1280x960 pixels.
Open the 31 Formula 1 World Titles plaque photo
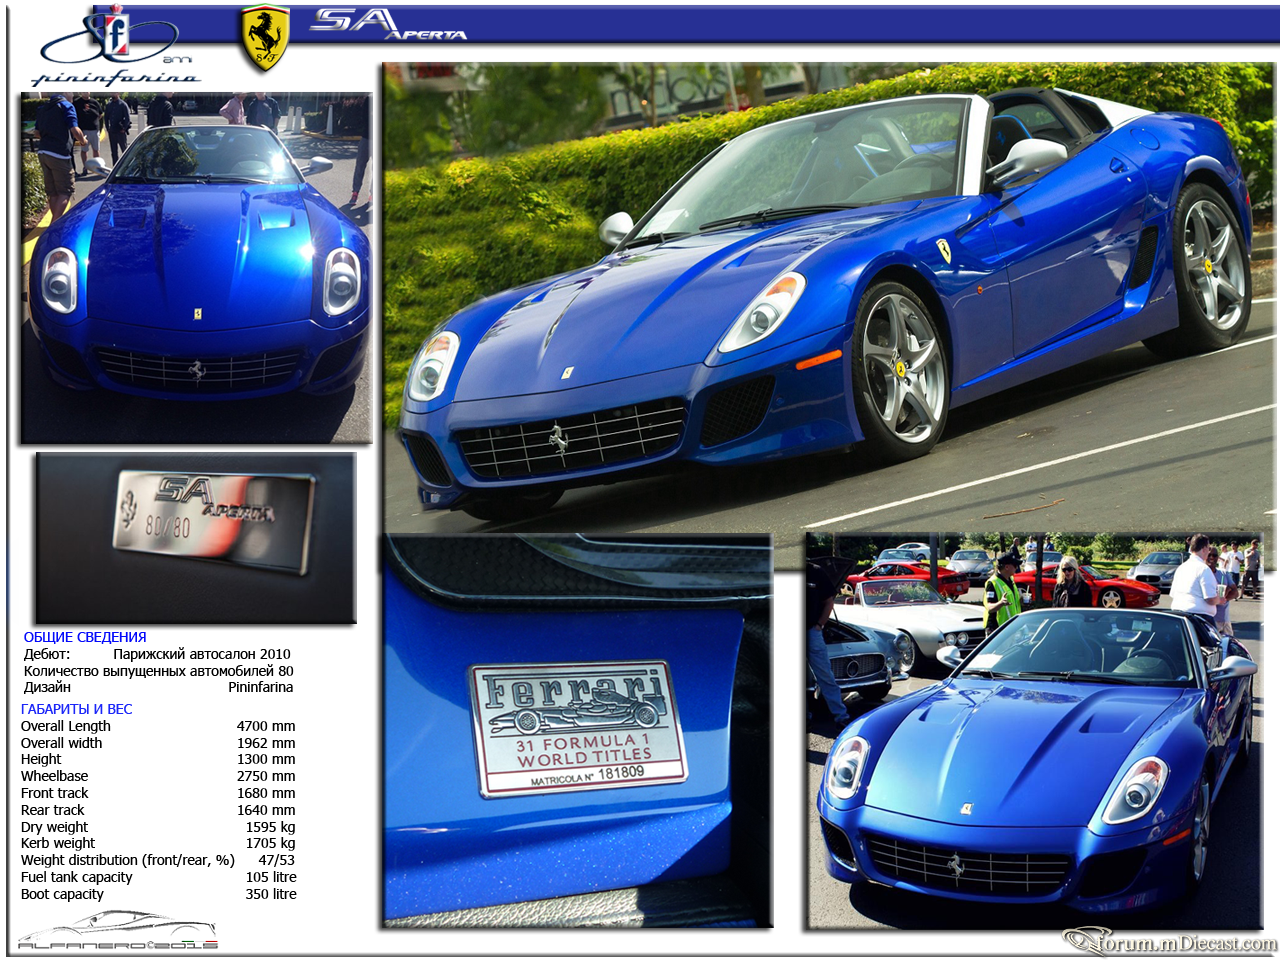tap(577, 731)
